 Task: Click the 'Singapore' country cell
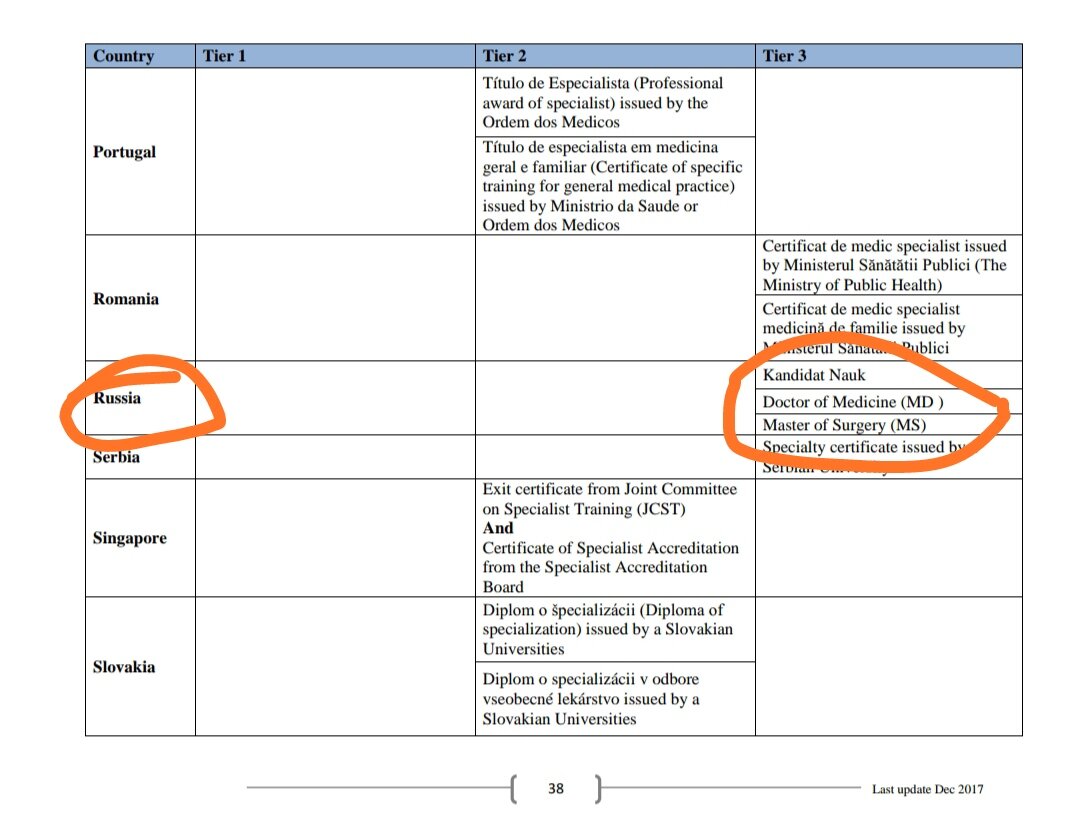point(141,538)
